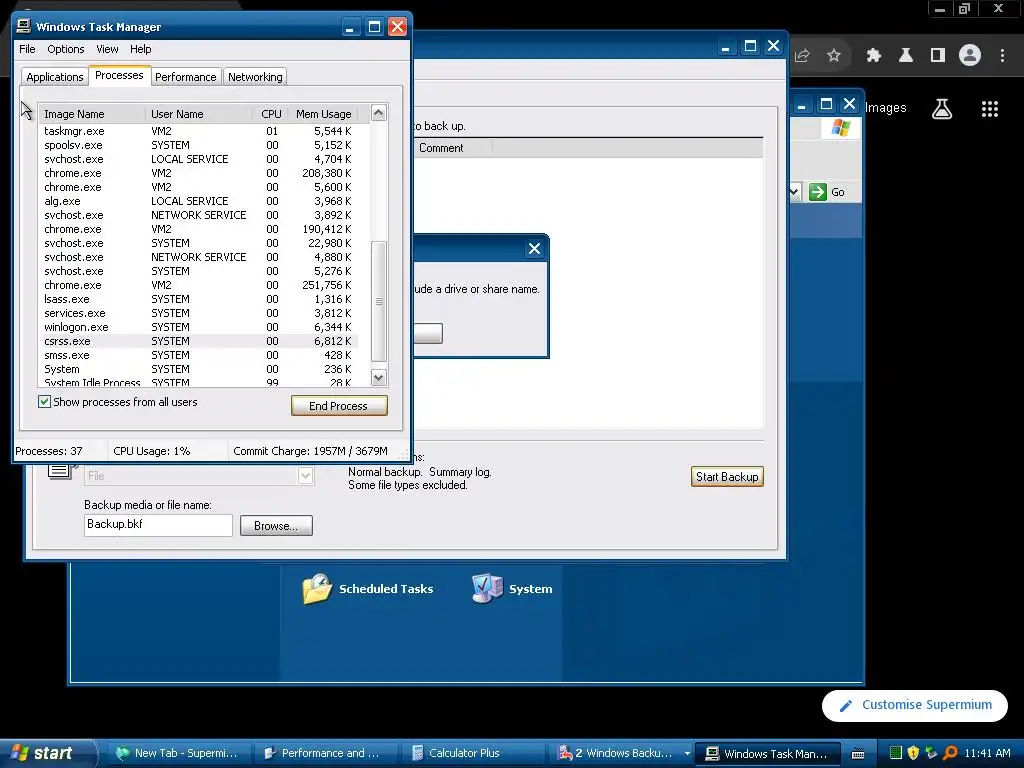1024x768 pixels.
Task: Click the green CPU meter tray icon
Action: point(896,753)
